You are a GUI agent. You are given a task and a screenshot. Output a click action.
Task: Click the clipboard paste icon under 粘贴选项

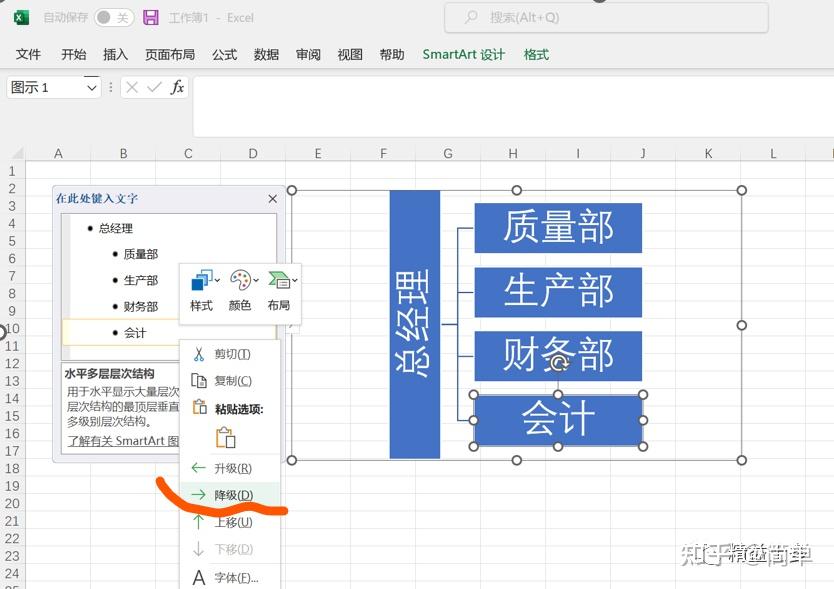[x=224, y=436]
